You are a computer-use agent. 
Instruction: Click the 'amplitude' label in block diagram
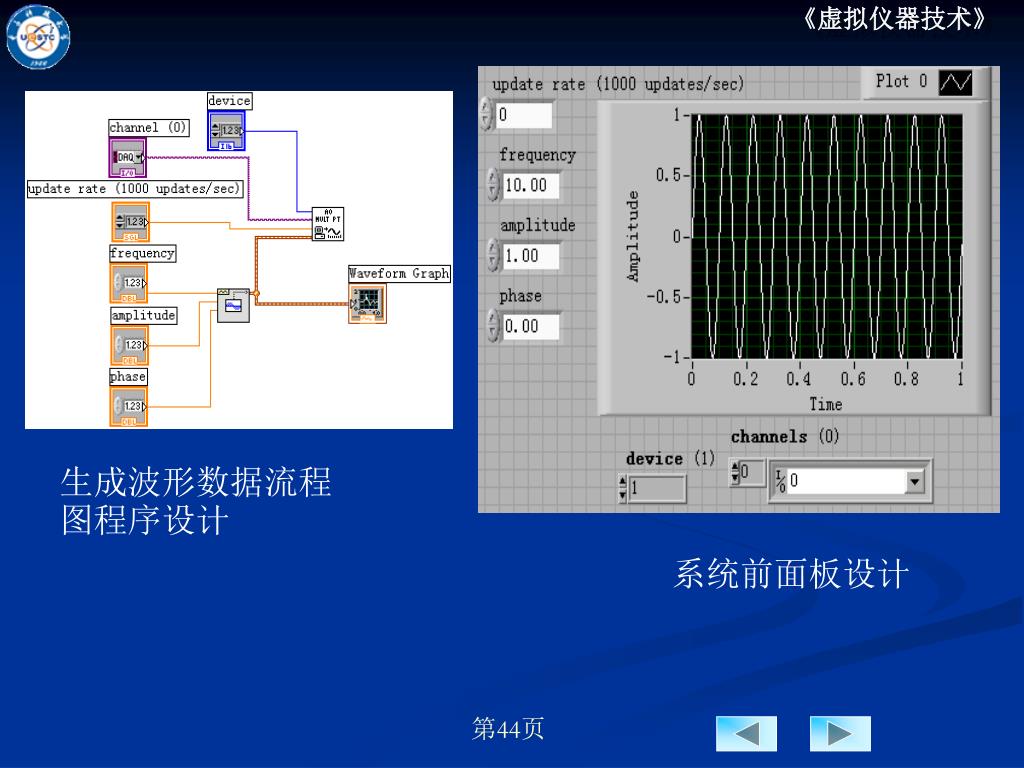point(144,315)
